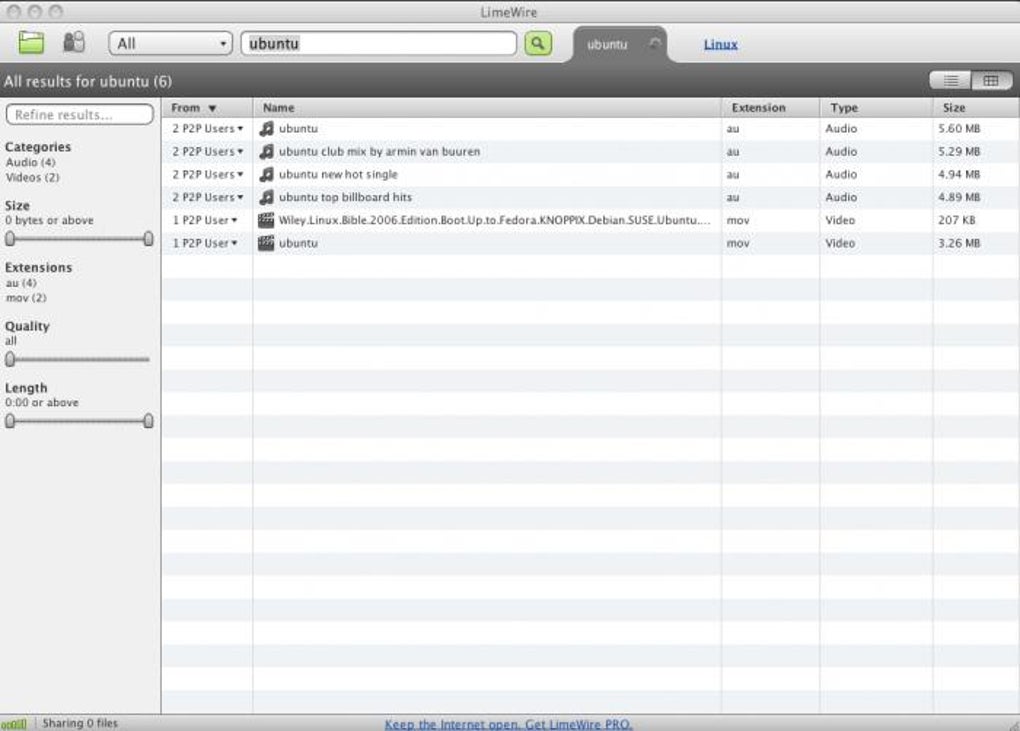The image size is (1020, 731).
Task: Select 'ubuntu new hot single' result
Action: tap(338, 174)
